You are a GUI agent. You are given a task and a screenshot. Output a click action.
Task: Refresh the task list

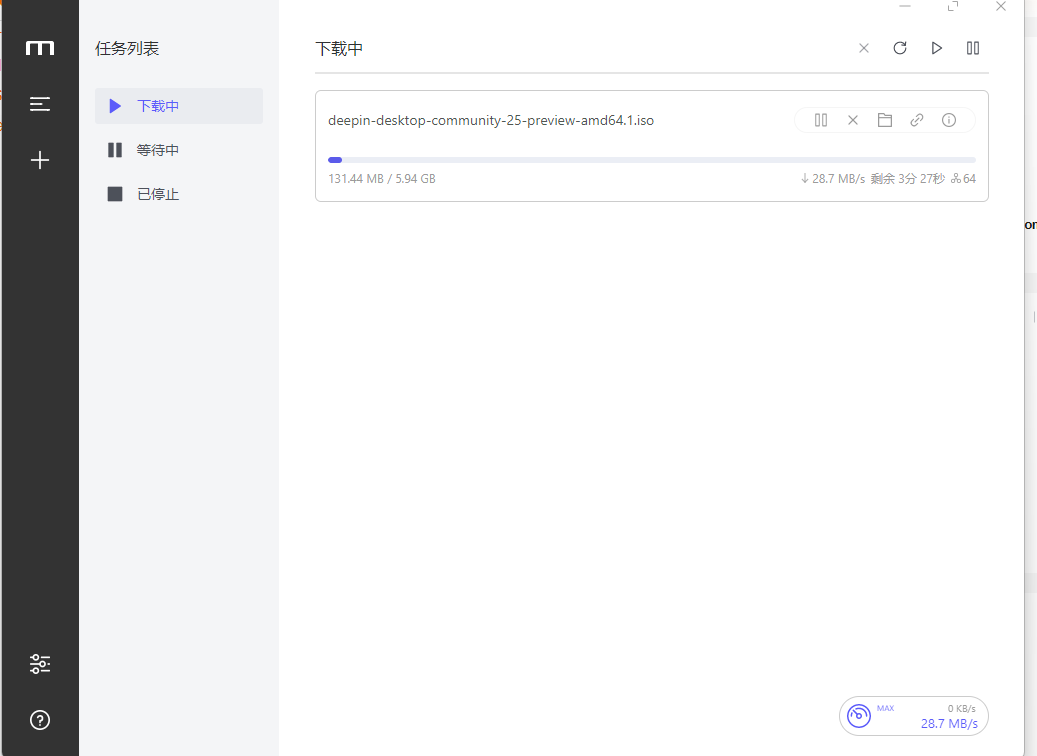point(900,48)
